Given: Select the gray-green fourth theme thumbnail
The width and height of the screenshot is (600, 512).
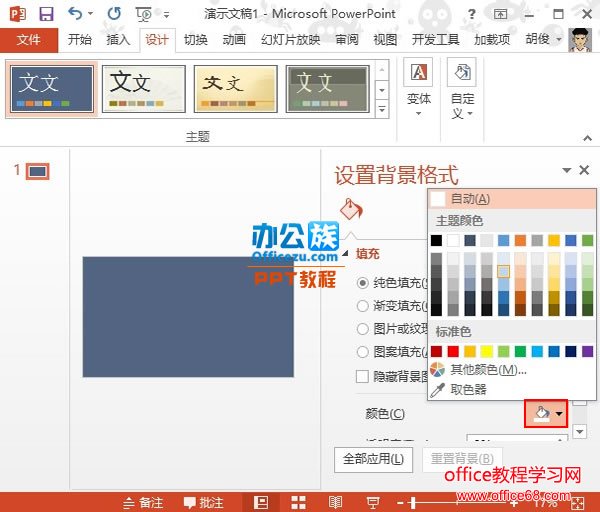Looking at the screenshot, I should click(328, 89).
